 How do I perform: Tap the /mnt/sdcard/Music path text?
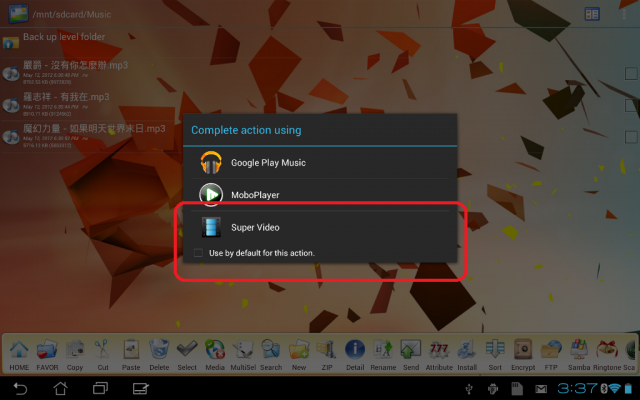pyautogui.click(x=72, y=14)
